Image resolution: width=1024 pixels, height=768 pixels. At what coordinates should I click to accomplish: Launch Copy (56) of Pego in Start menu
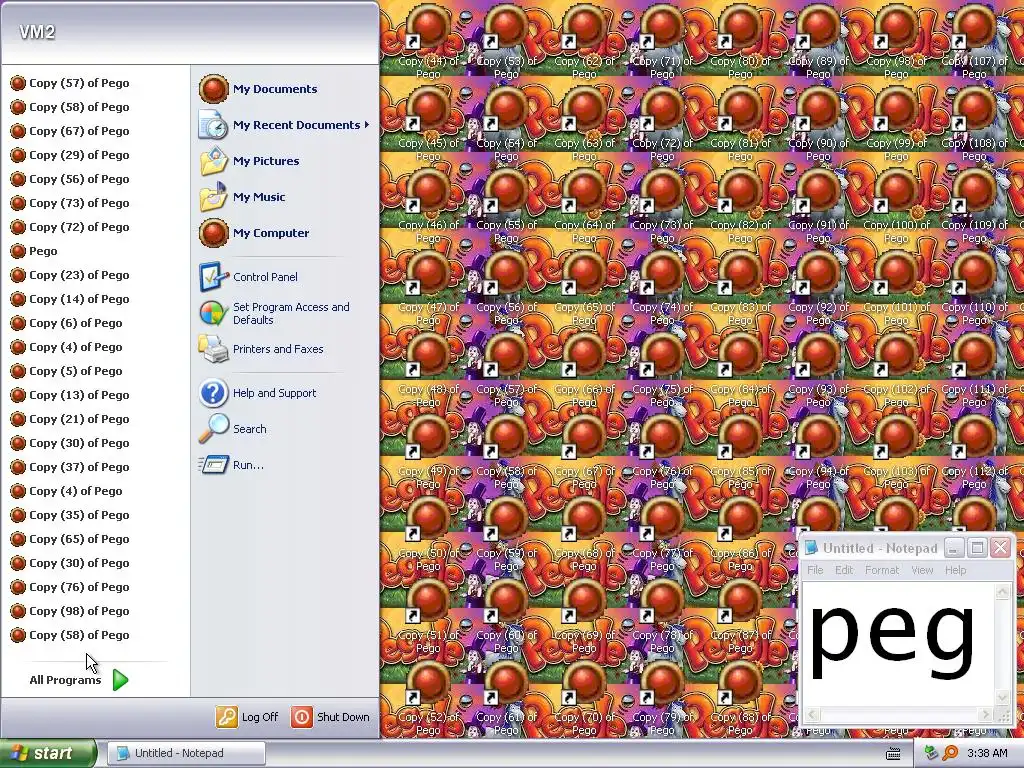(x=70, y=179)
